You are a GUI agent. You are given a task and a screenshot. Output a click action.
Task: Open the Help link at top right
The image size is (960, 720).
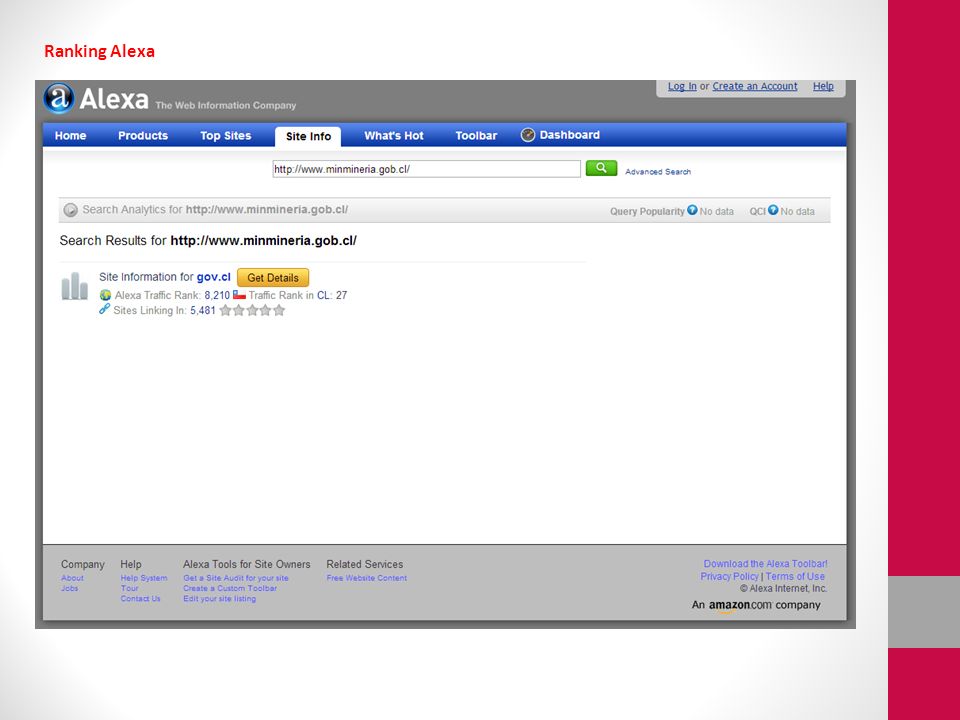coord(823,86)
